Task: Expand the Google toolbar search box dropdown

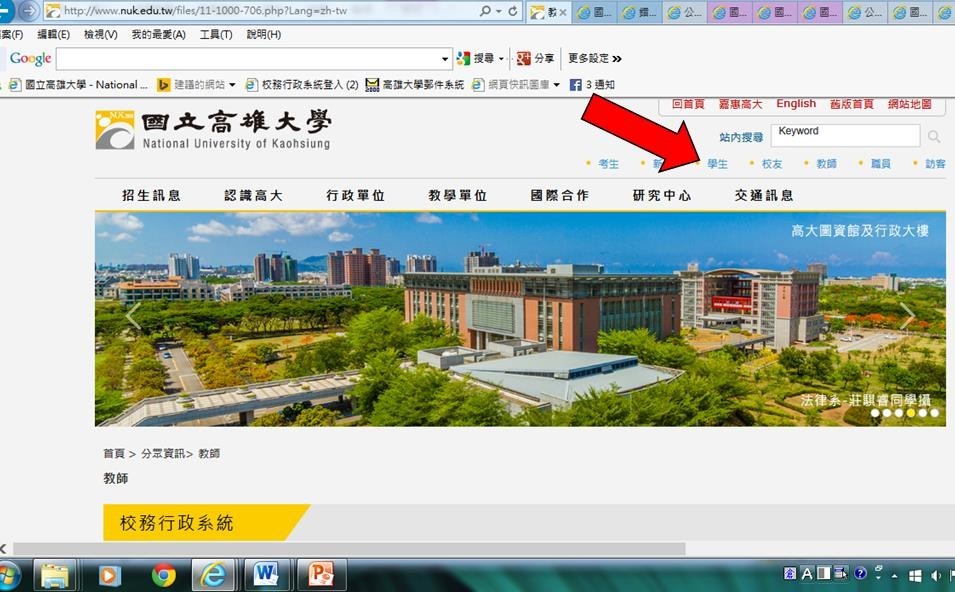Action: tap(445, 59)
